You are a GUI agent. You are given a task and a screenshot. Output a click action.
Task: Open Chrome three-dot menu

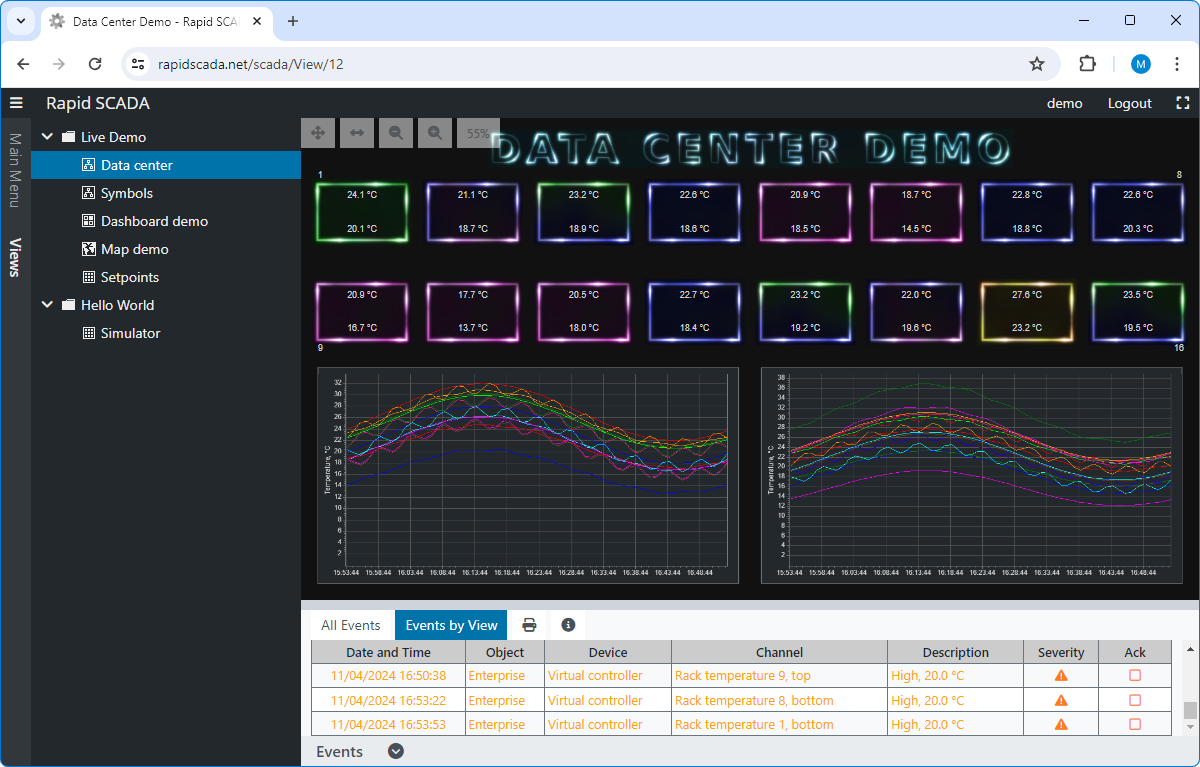tap(1177, 64)
